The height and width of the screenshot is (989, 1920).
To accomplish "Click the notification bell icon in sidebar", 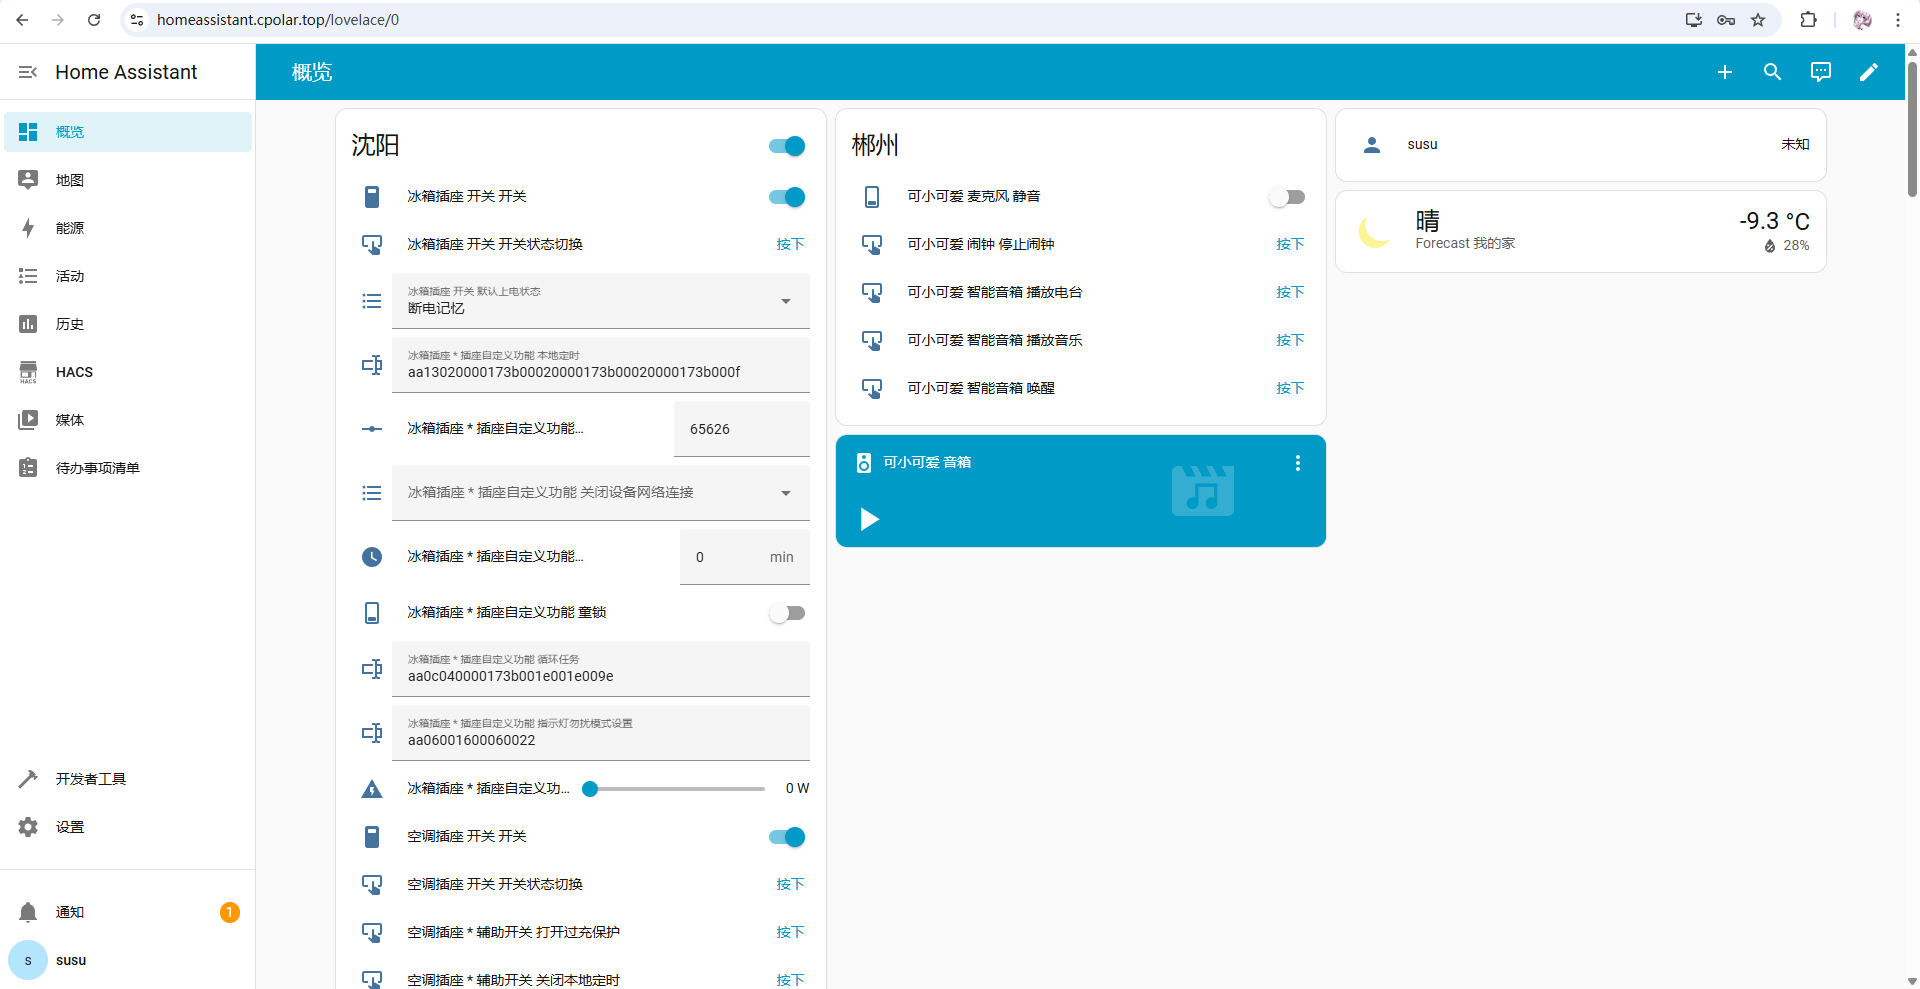I will [x=28, y=912].
